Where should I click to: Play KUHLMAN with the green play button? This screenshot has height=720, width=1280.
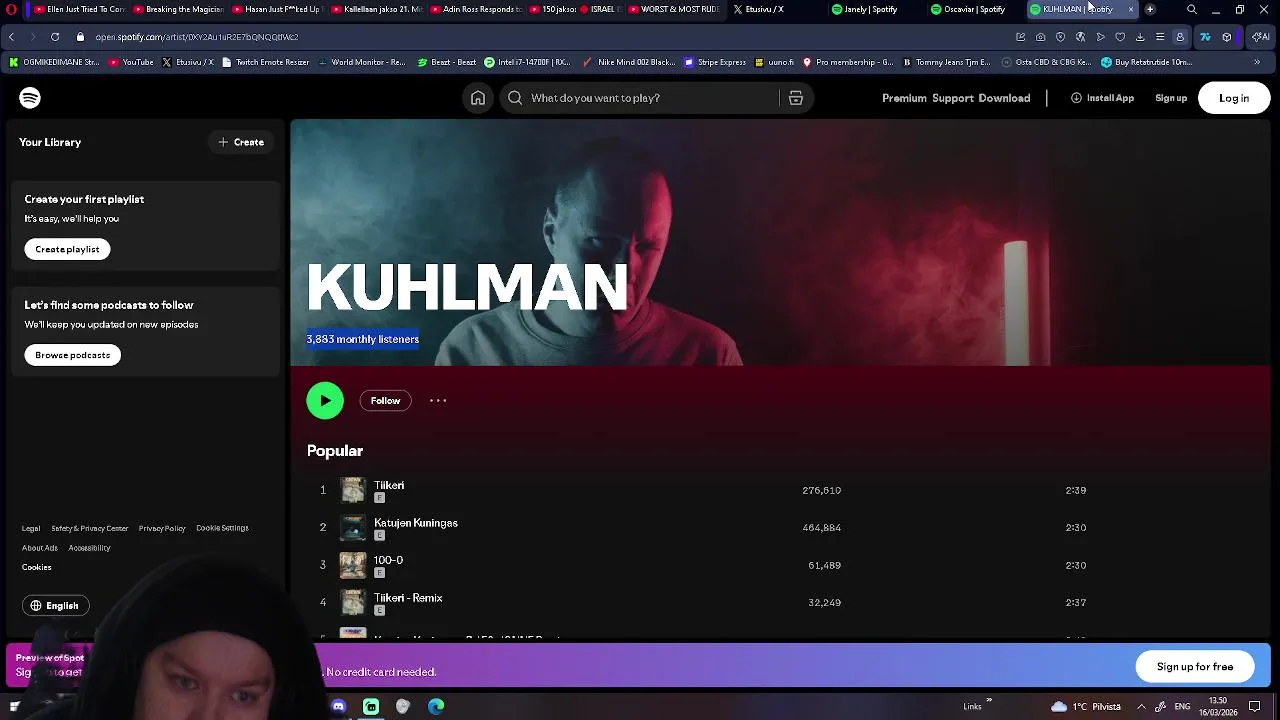point(325,400)
